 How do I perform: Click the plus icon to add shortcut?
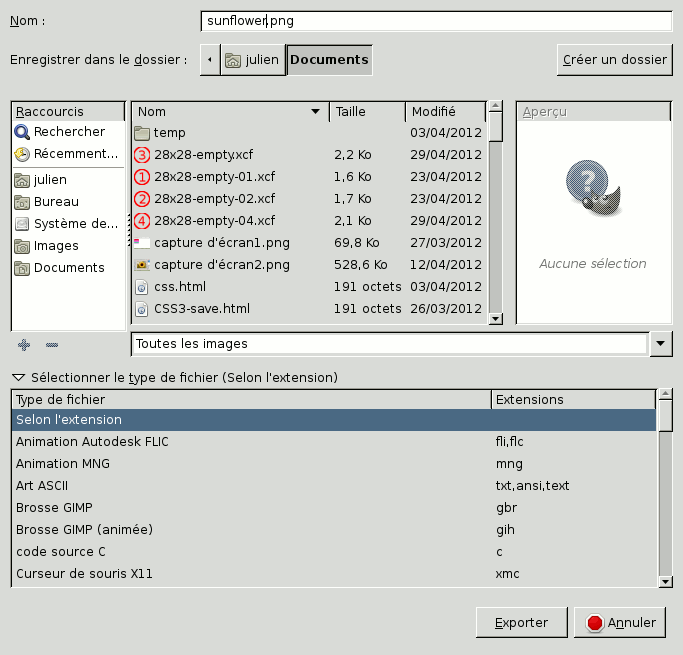tap(24, 344)
